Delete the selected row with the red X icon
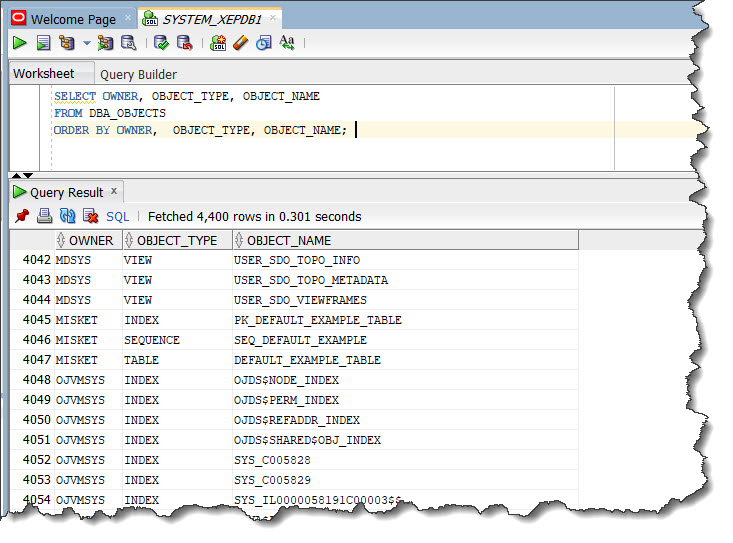The height and width of the screenshot is (543, 733). click(x=90, y=216)
